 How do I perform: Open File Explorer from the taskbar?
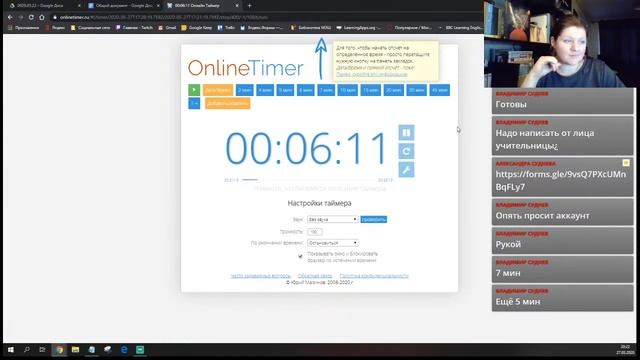click(x=76, y=350)
